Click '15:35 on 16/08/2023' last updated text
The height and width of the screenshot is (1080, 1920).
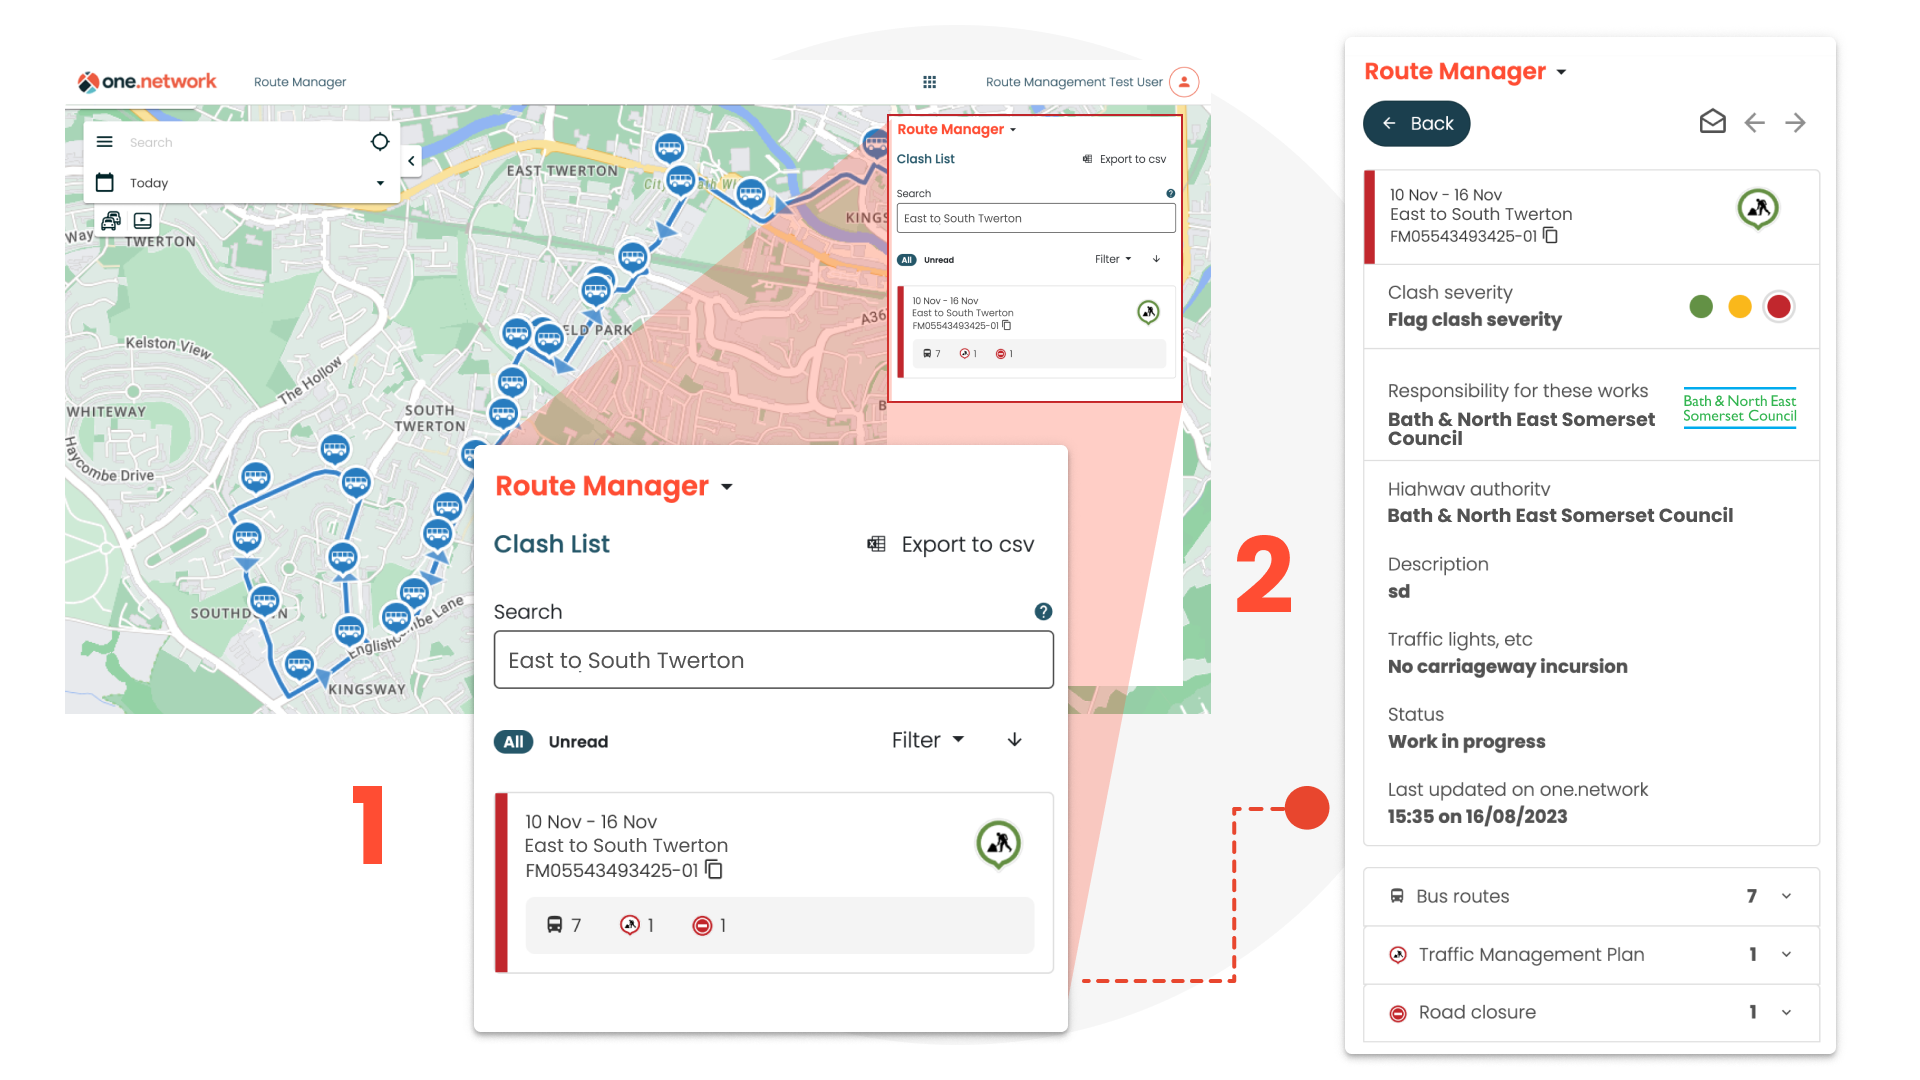tap(1477, 816)
